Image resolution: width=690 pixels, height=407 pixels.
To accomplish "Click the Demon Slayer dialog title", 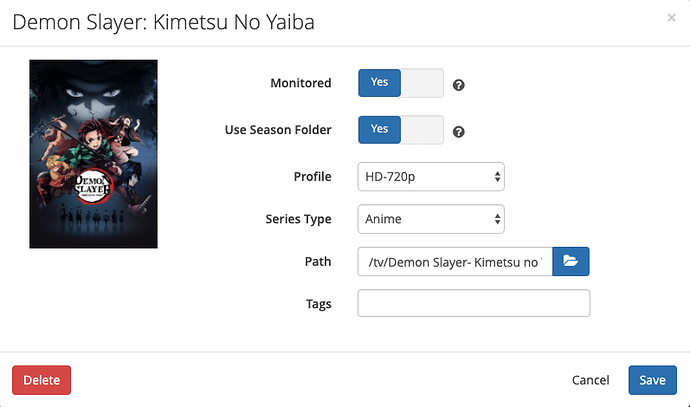I will [163, 22].
